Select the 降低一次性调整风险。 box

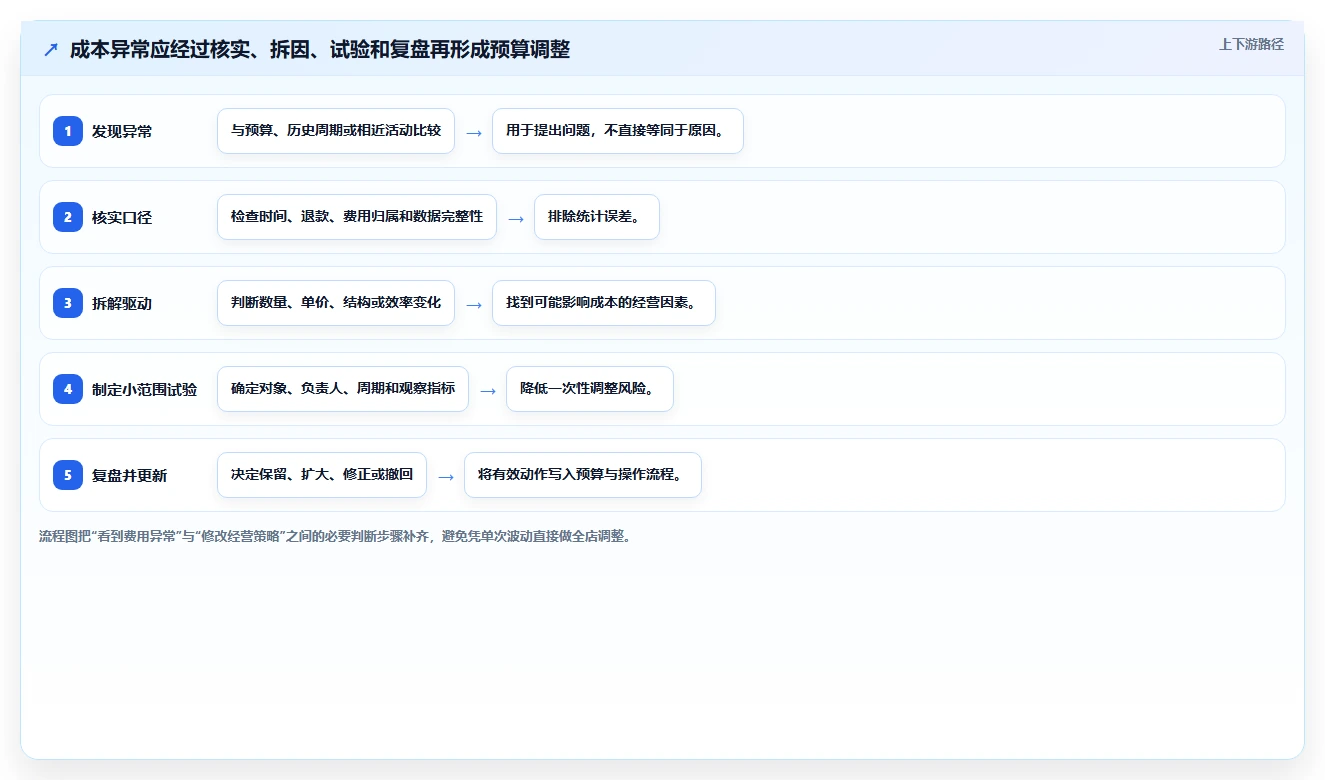(590, 389)
